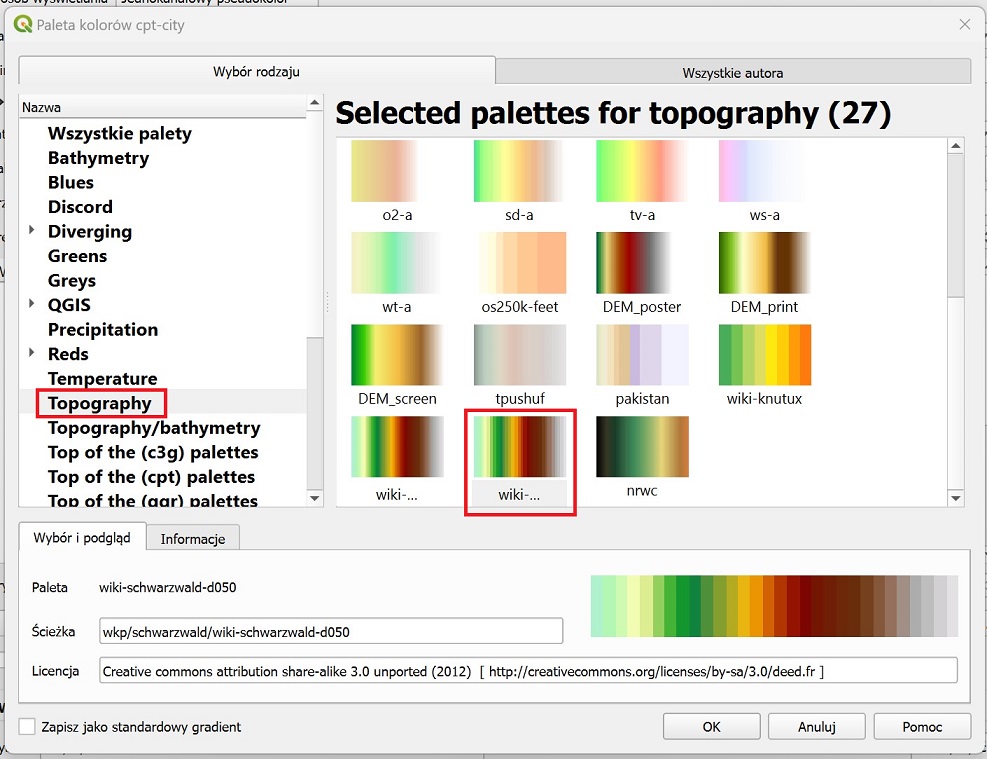Select the QGIS category label
The height and width of the screenshot is (759, 987).
pos(69,305)
